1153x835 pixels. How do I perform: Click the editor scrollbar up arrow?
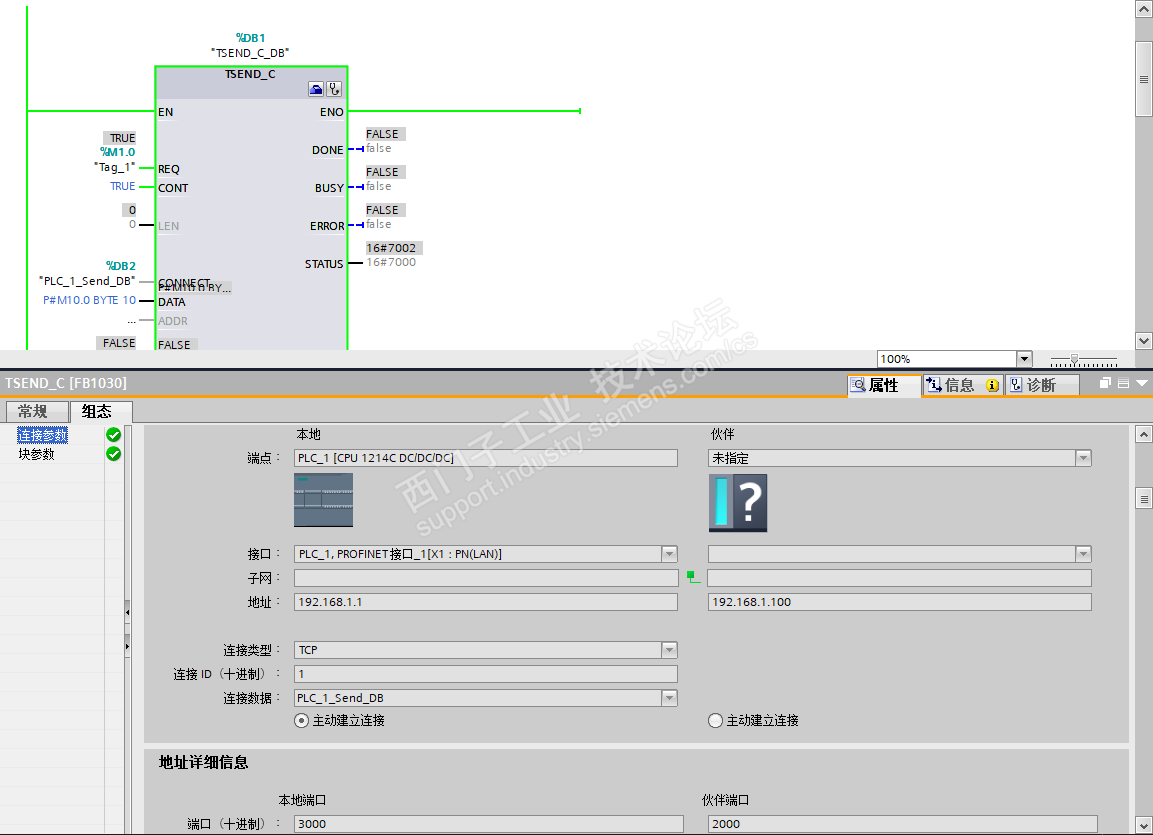tap(1143, 10)
